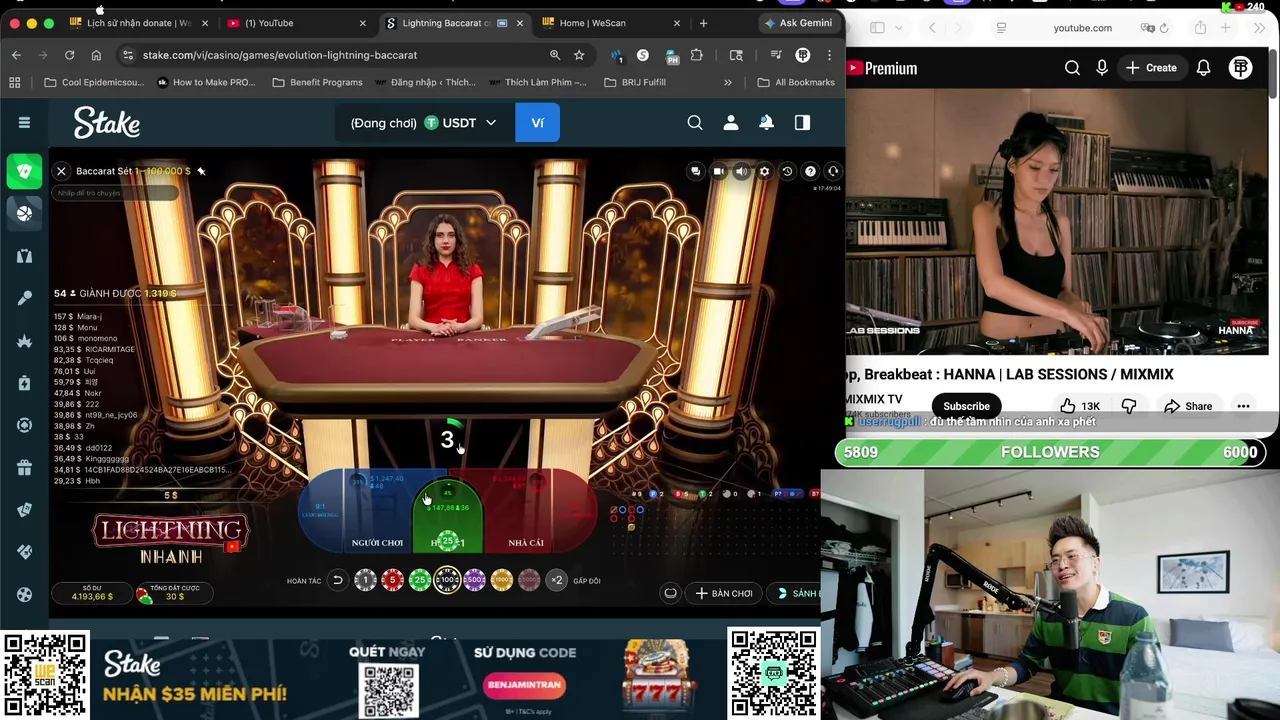
Task: Click the YouTube Create button
Action: coord(1151,68)
